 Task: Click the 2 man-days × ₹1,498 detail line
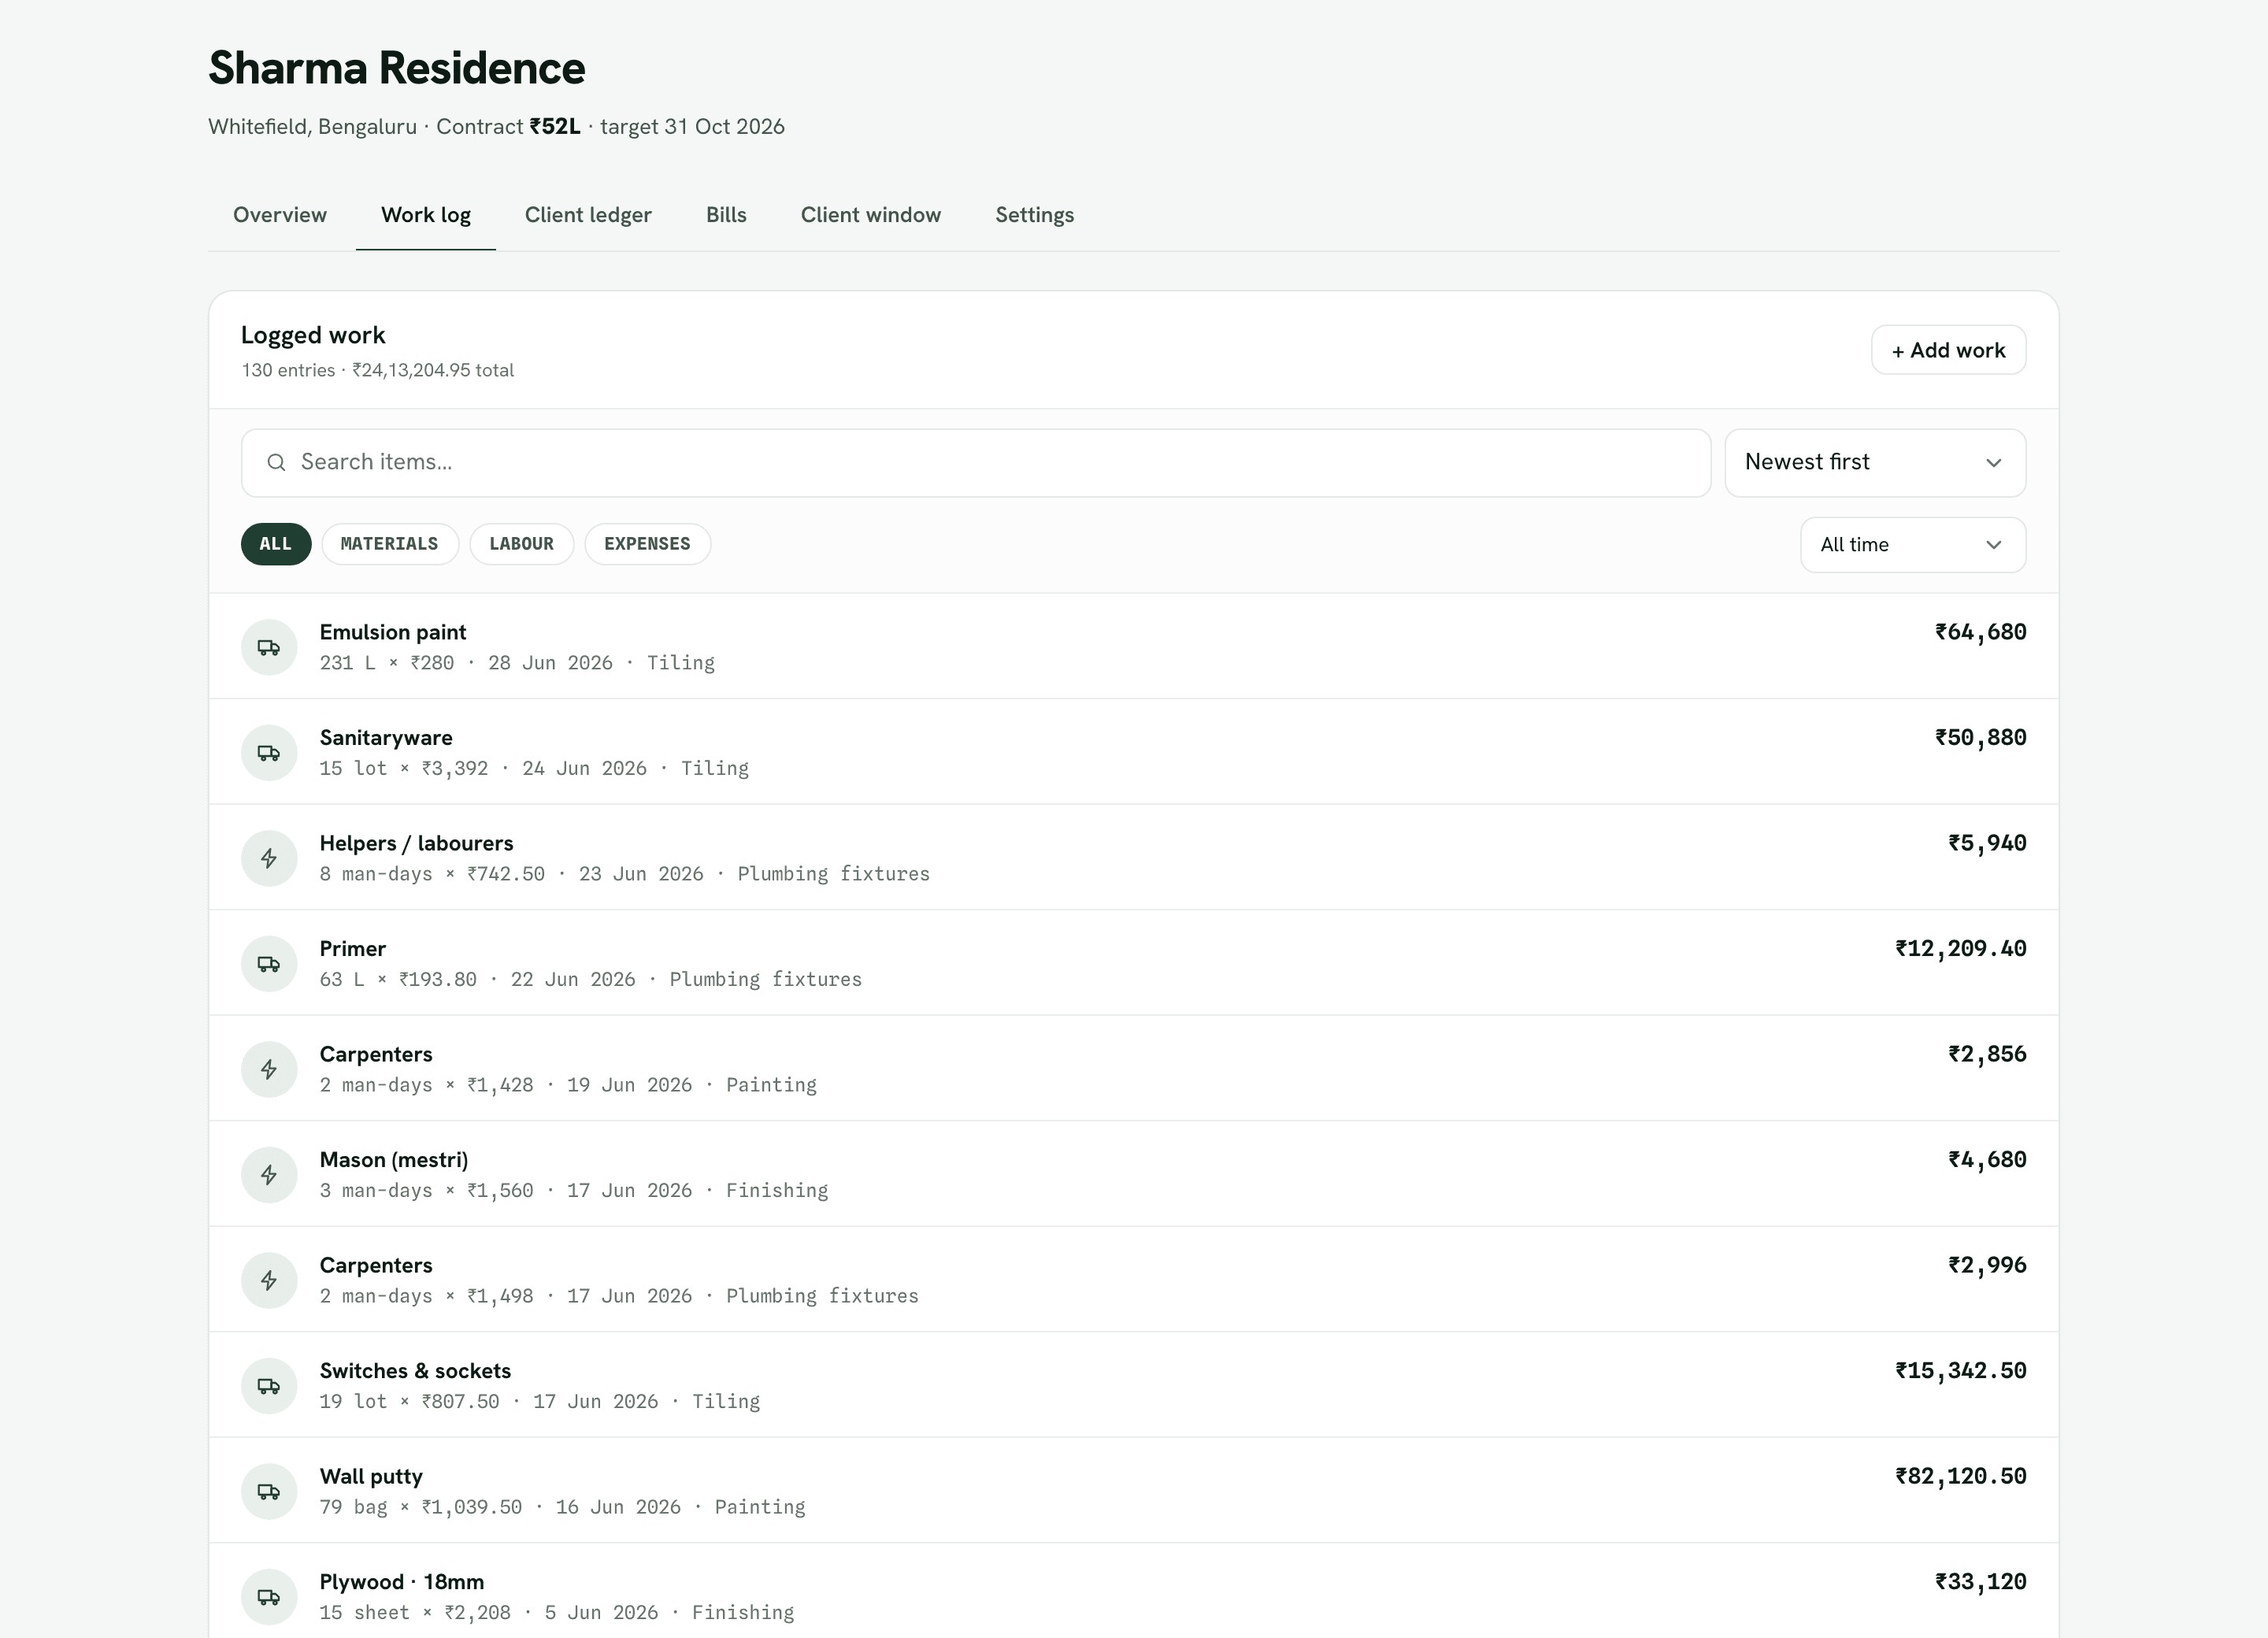click(619, 1296)
